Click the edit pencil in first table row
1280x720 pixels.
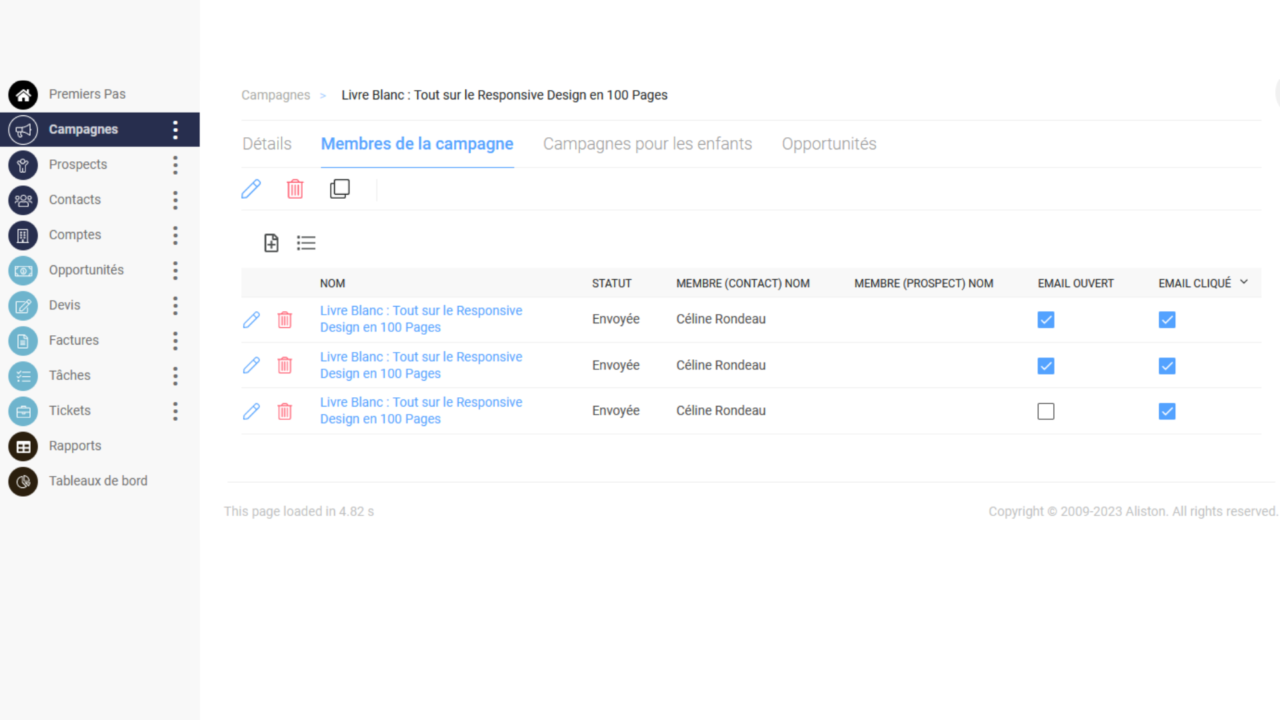251,320
